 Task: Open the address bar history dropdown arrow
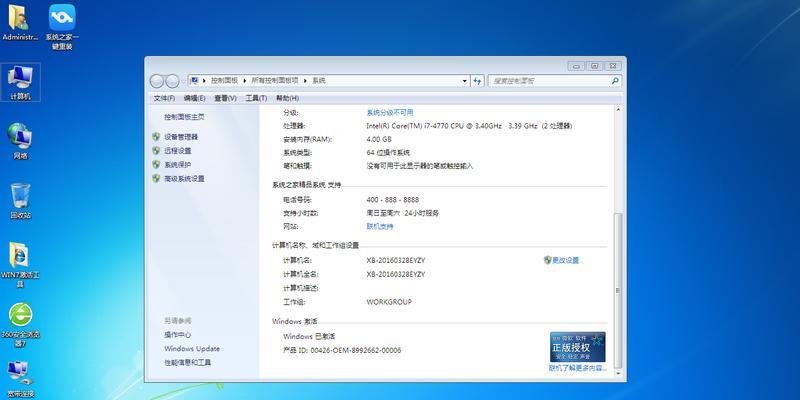[x=464, y=81]
